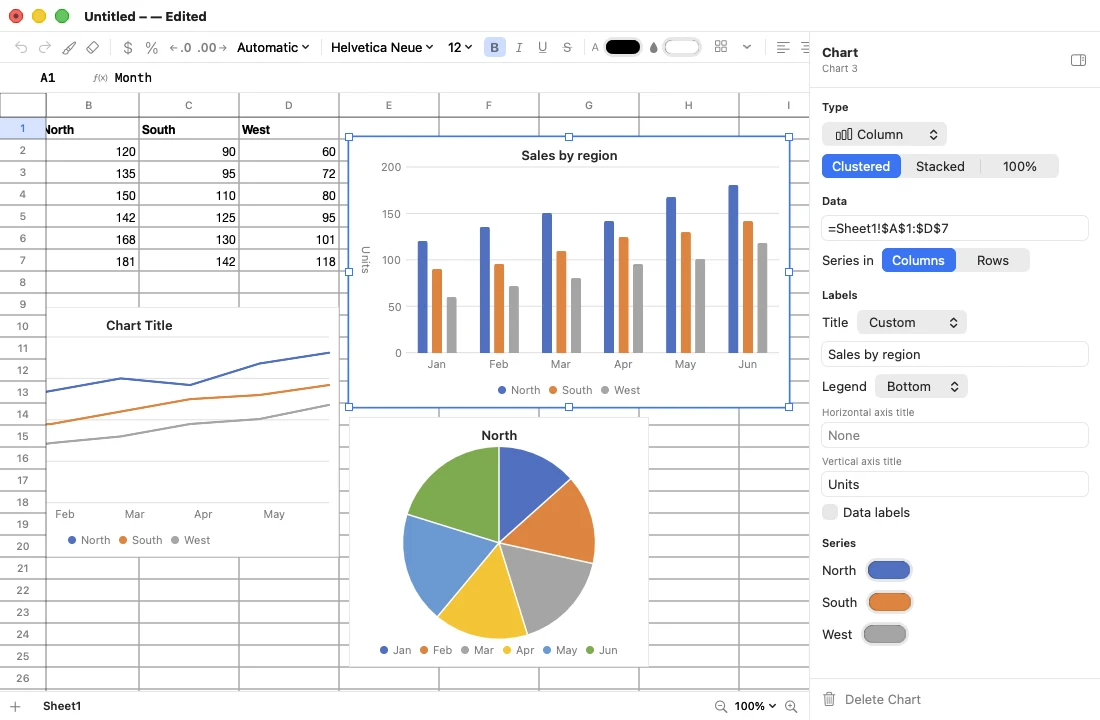Viewport: 1100px width, 720px height.
Task: Toggle italic formatting
Action: coord(519,47)
